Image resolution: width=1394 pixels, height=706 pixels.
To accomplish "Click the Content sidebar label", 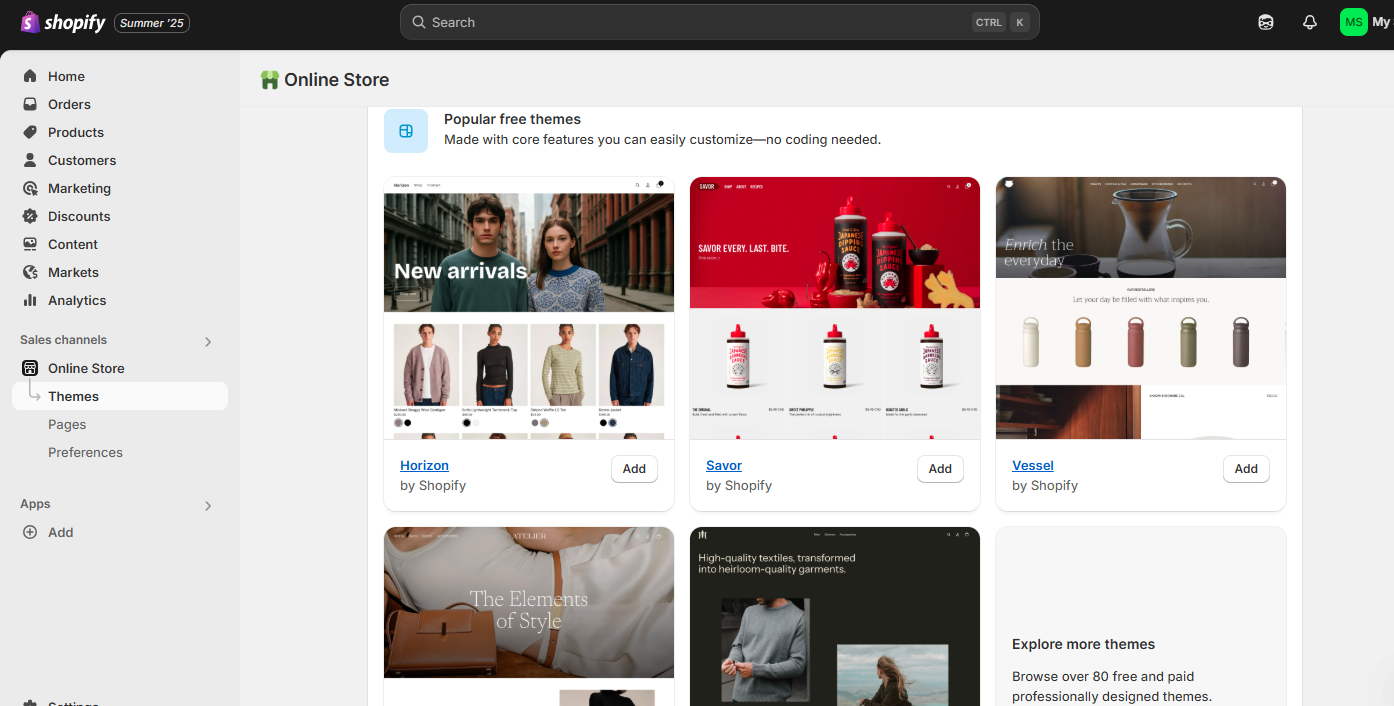I will pyautogui.click(x=73, y=244).
